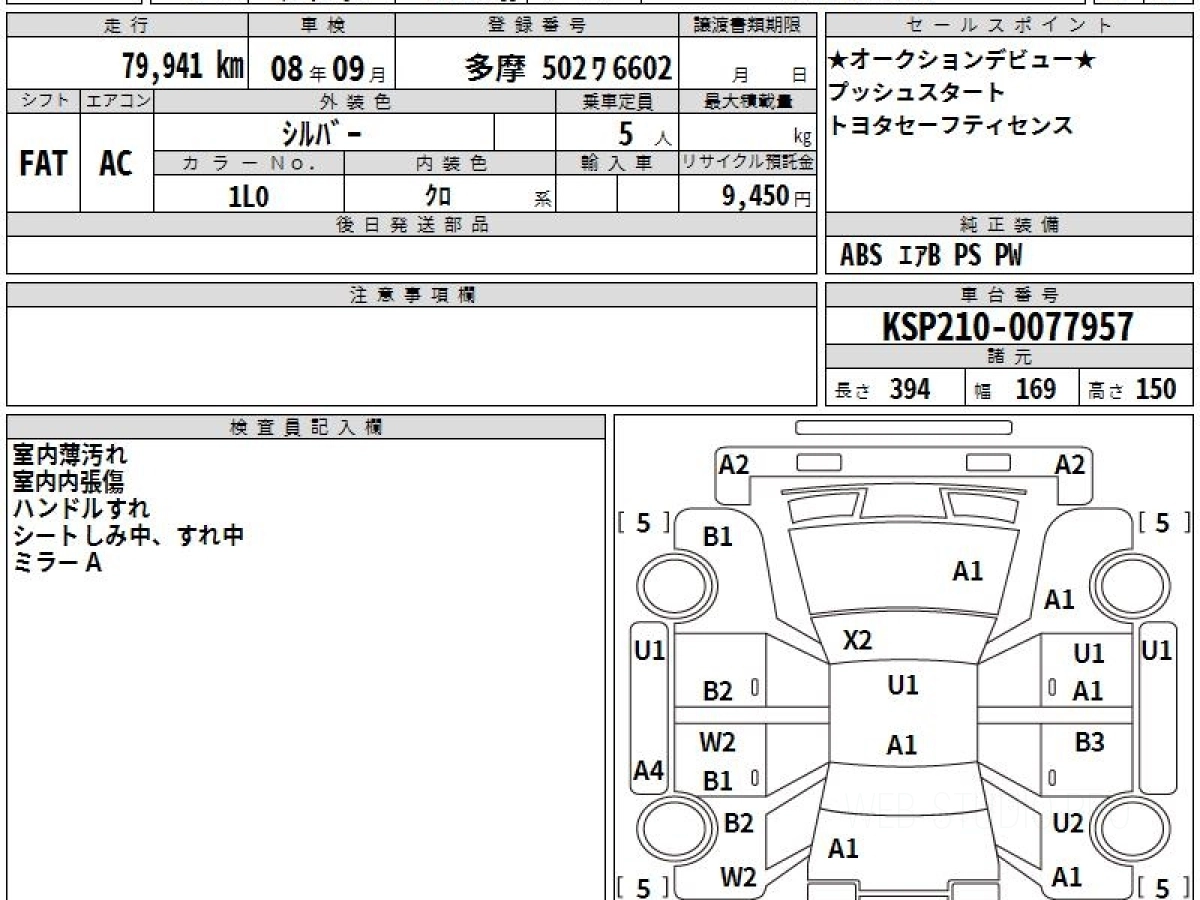Click the X2 damage mark on the car diagram

(x=857, y=641)
